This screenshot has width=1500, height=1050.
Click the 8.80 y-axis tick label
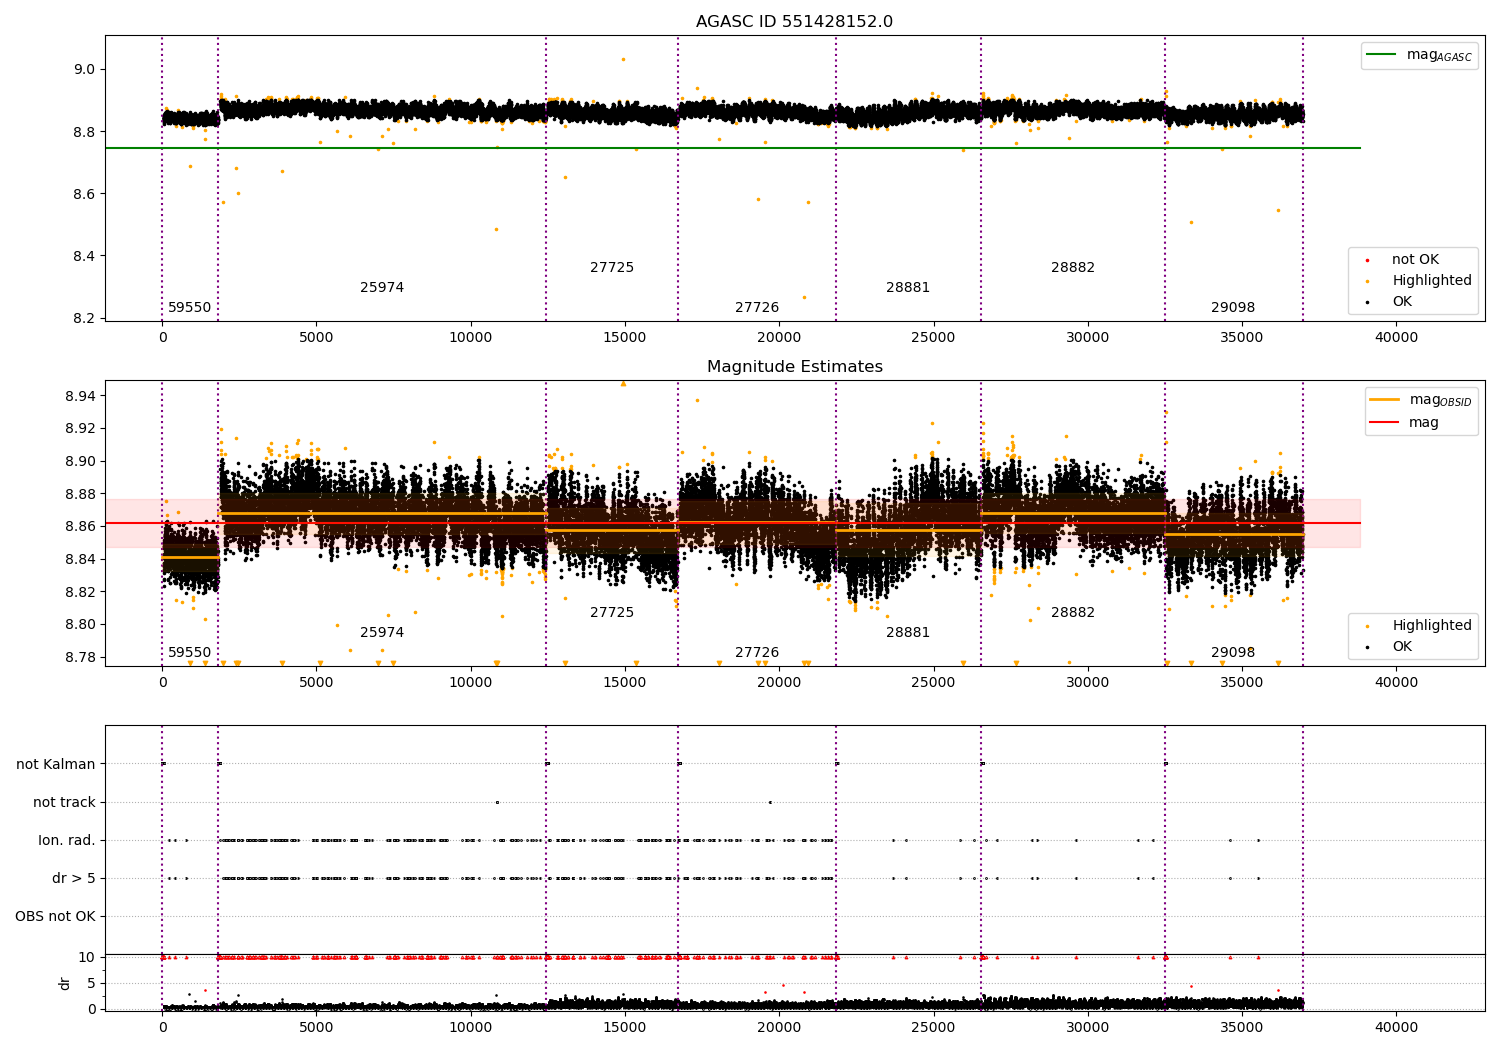[80, 625]
